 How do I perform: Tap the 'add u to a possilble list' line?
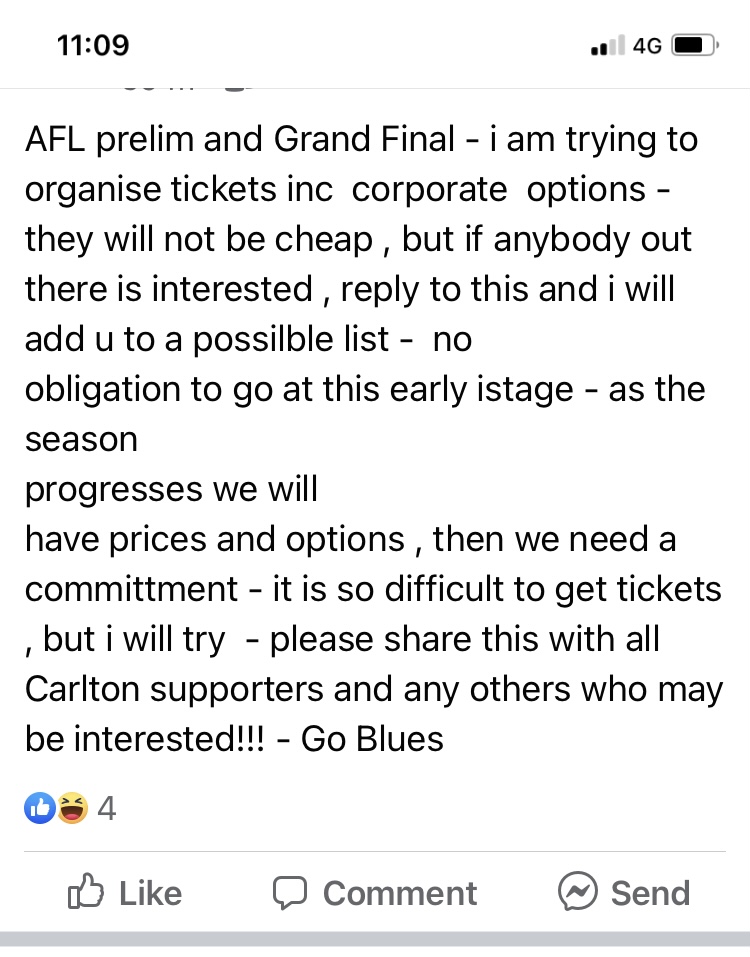(x=206, y=339)
